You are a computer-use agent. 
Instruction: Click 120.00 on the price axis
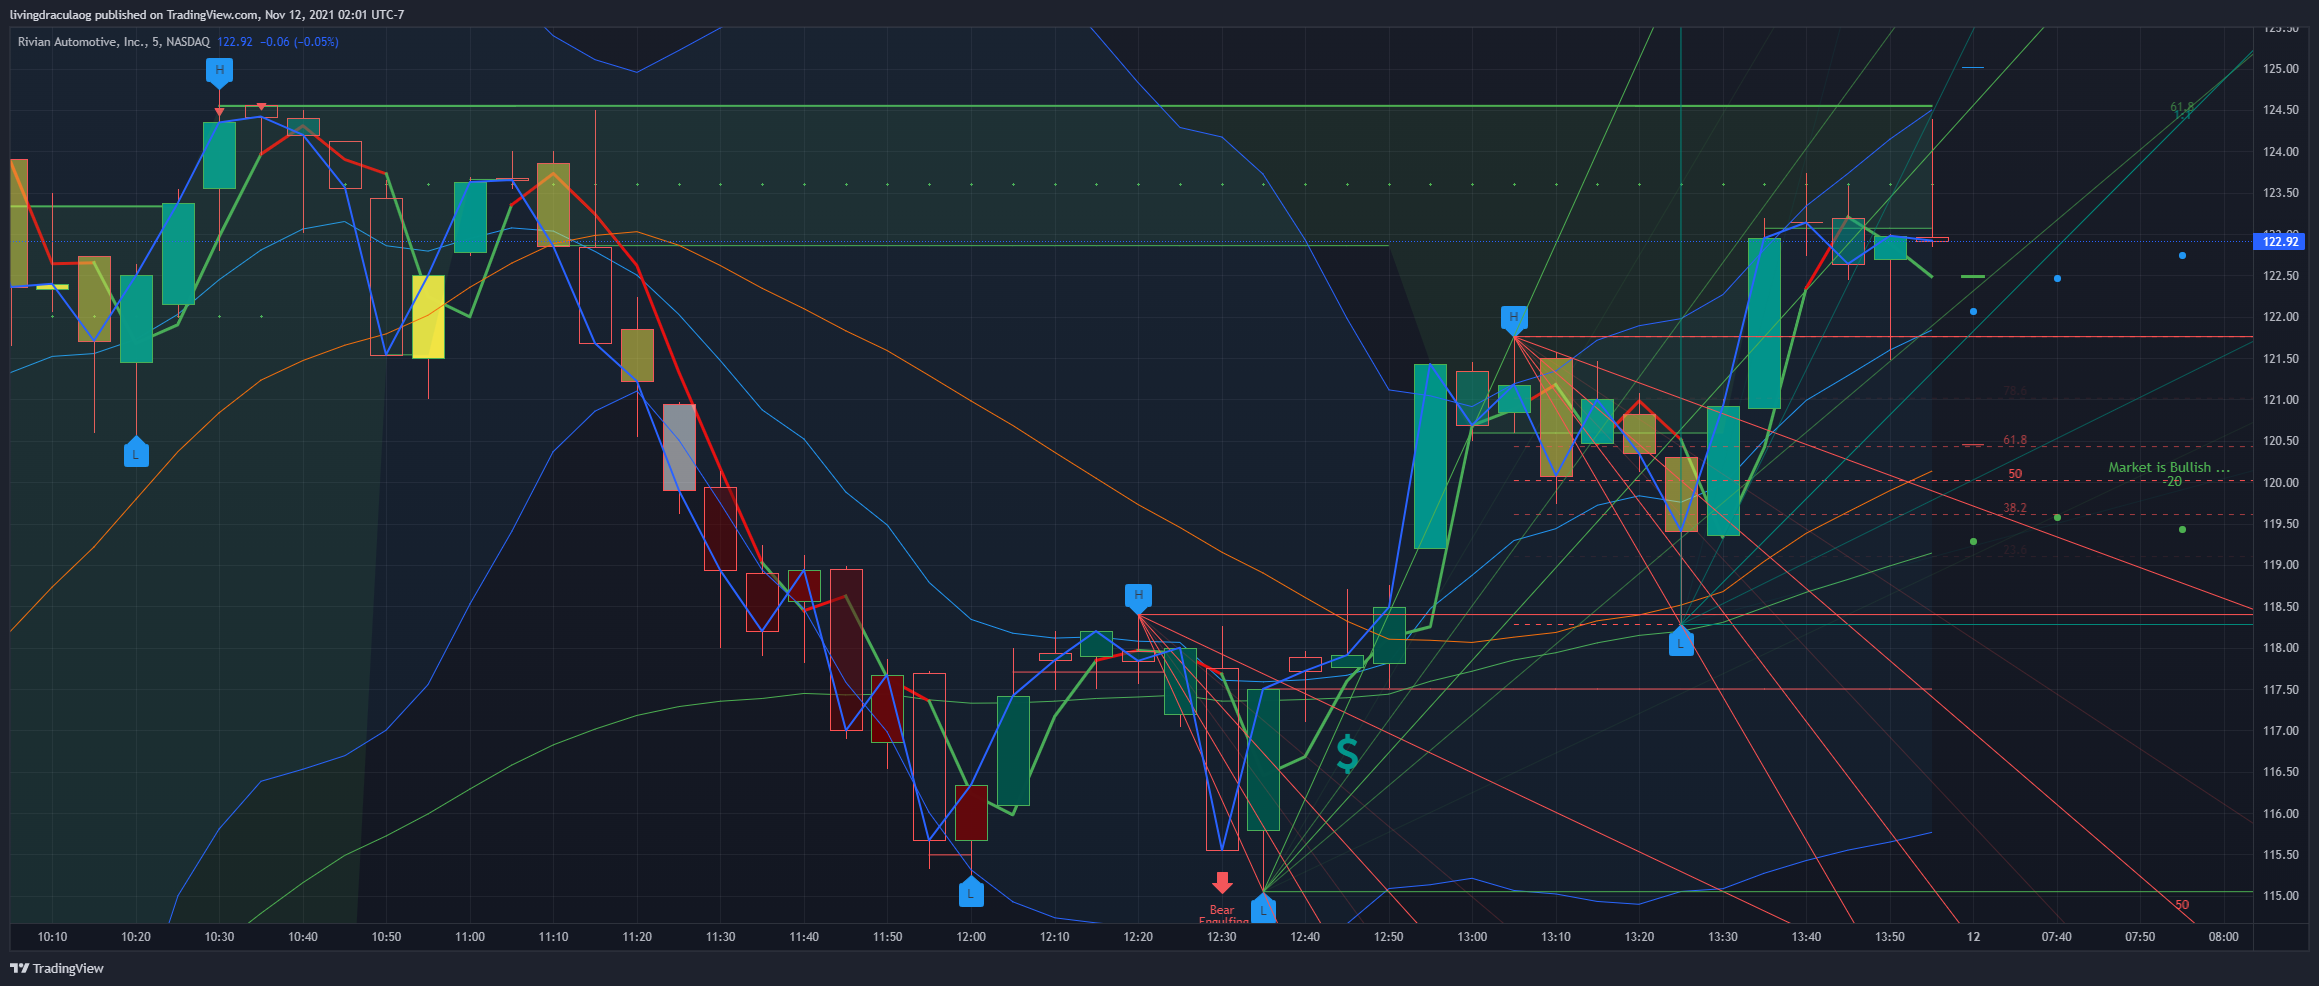point(2280,483)
